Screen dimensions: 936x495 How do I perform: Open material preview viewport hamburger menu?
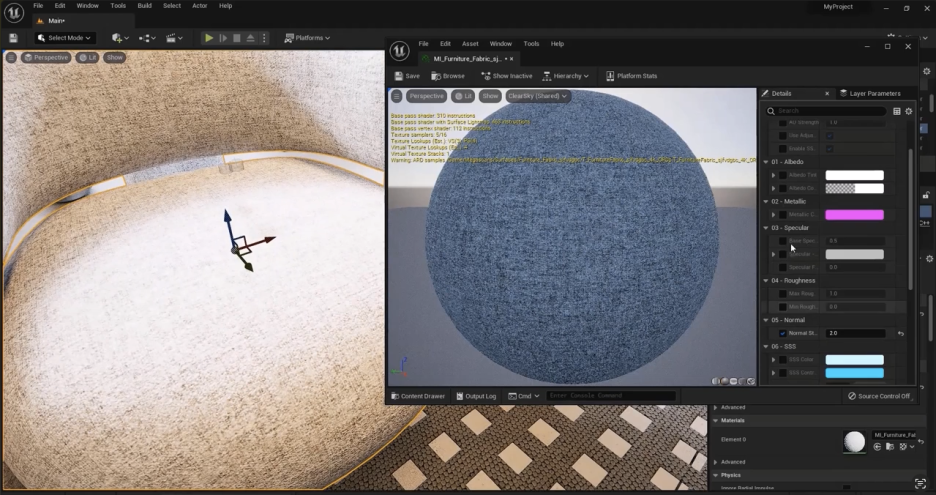[x=396, y=96]
